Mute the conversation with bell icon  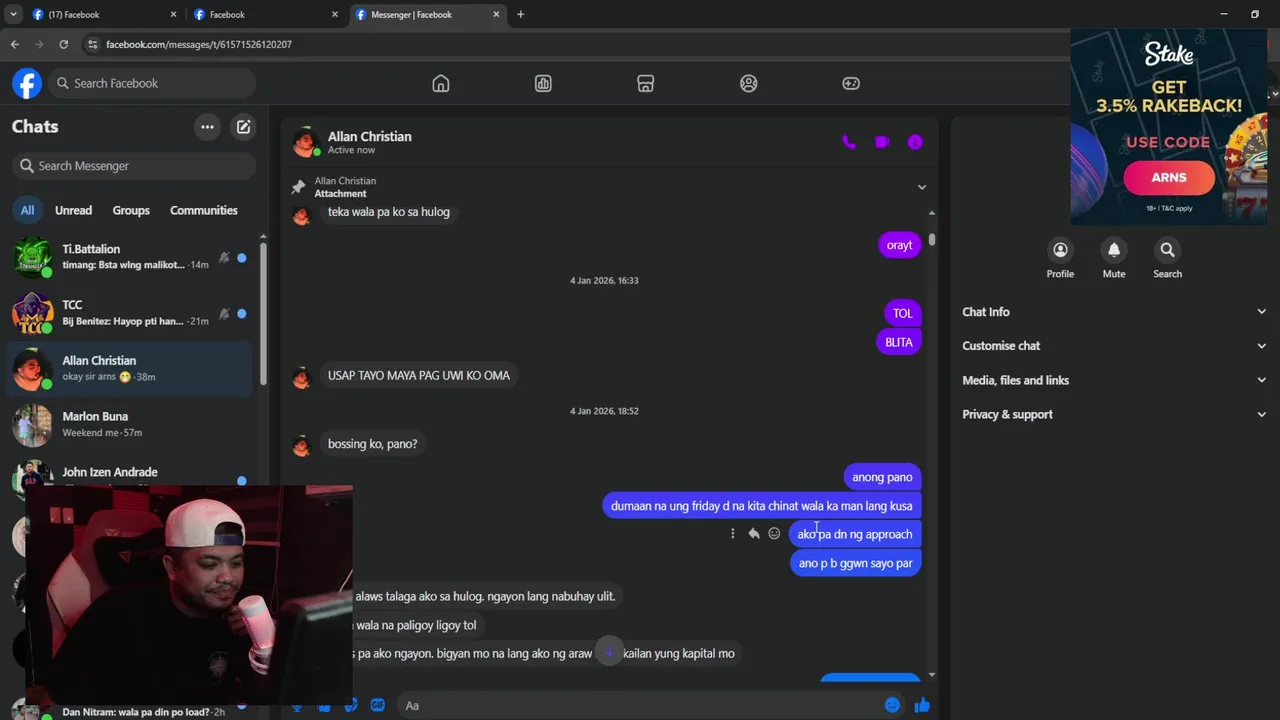[1114, 250]
